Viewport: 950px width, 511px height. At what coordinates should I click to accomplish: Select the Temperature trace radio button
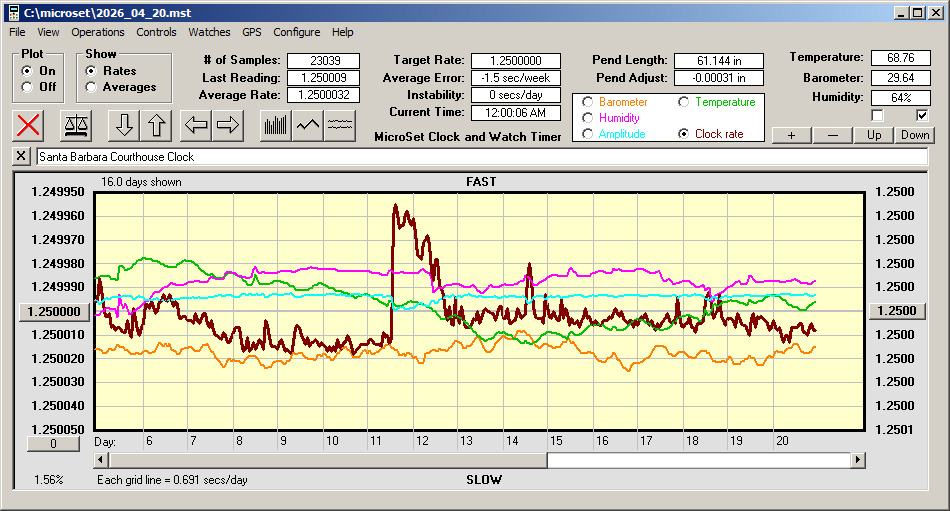684,102
